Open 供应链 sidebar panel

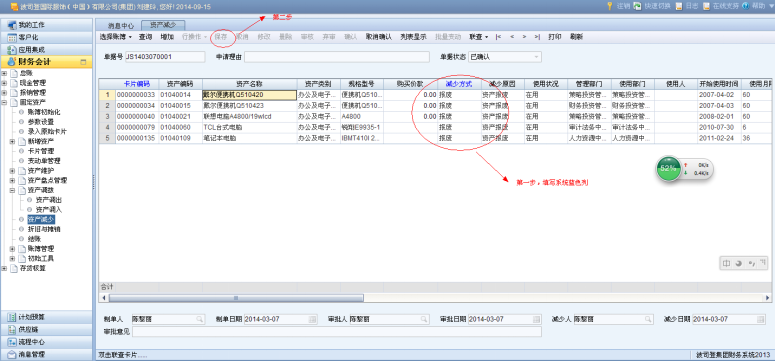tap(46, 329)
